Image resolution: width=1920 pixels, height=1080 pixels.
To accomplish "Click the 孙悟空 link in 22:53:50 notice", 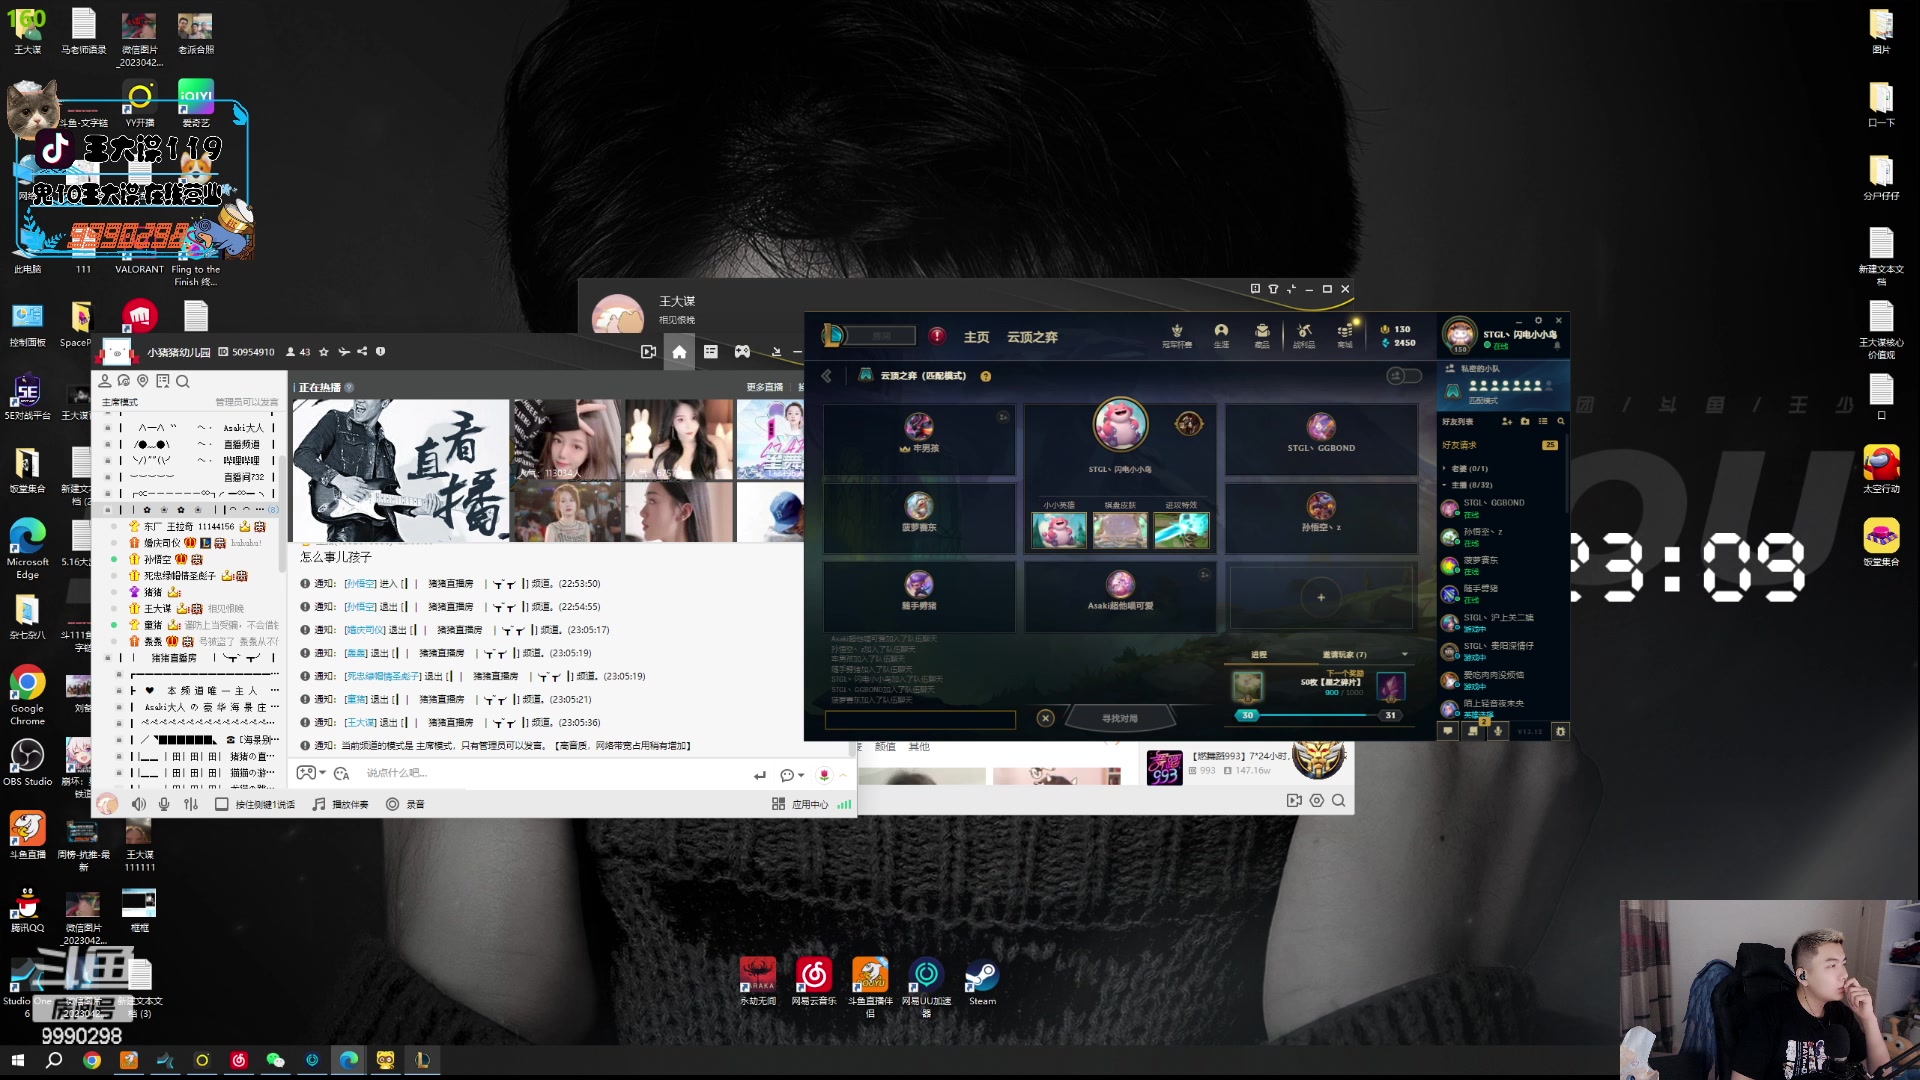I will pos(360,584).
